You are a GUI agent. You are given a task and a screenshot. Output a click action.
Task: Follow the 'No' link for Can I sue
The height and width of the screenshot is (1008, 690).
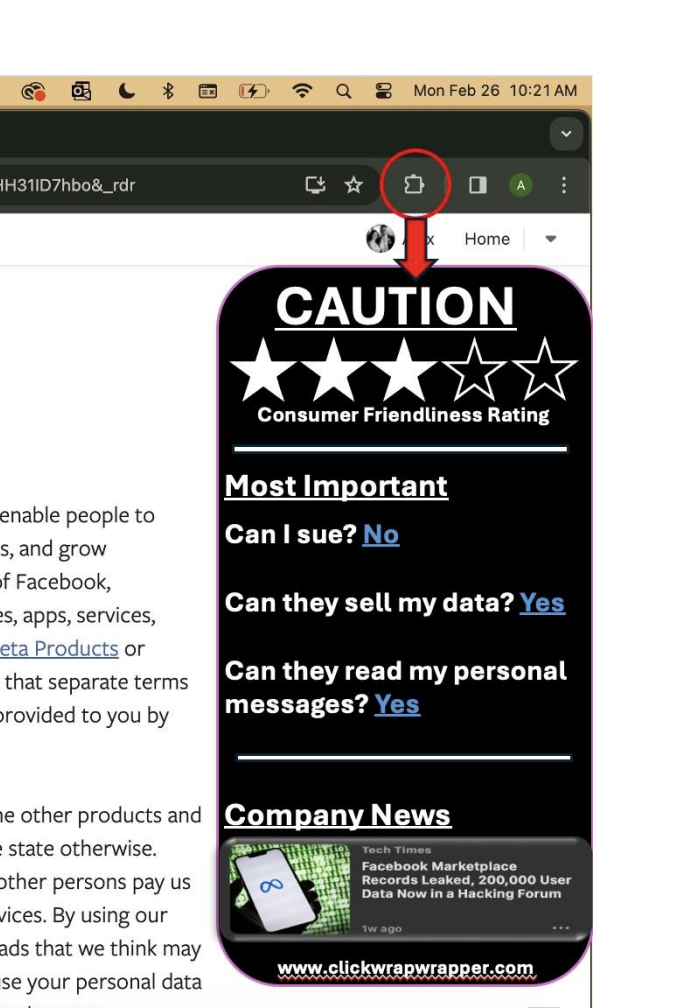point(381,534)
